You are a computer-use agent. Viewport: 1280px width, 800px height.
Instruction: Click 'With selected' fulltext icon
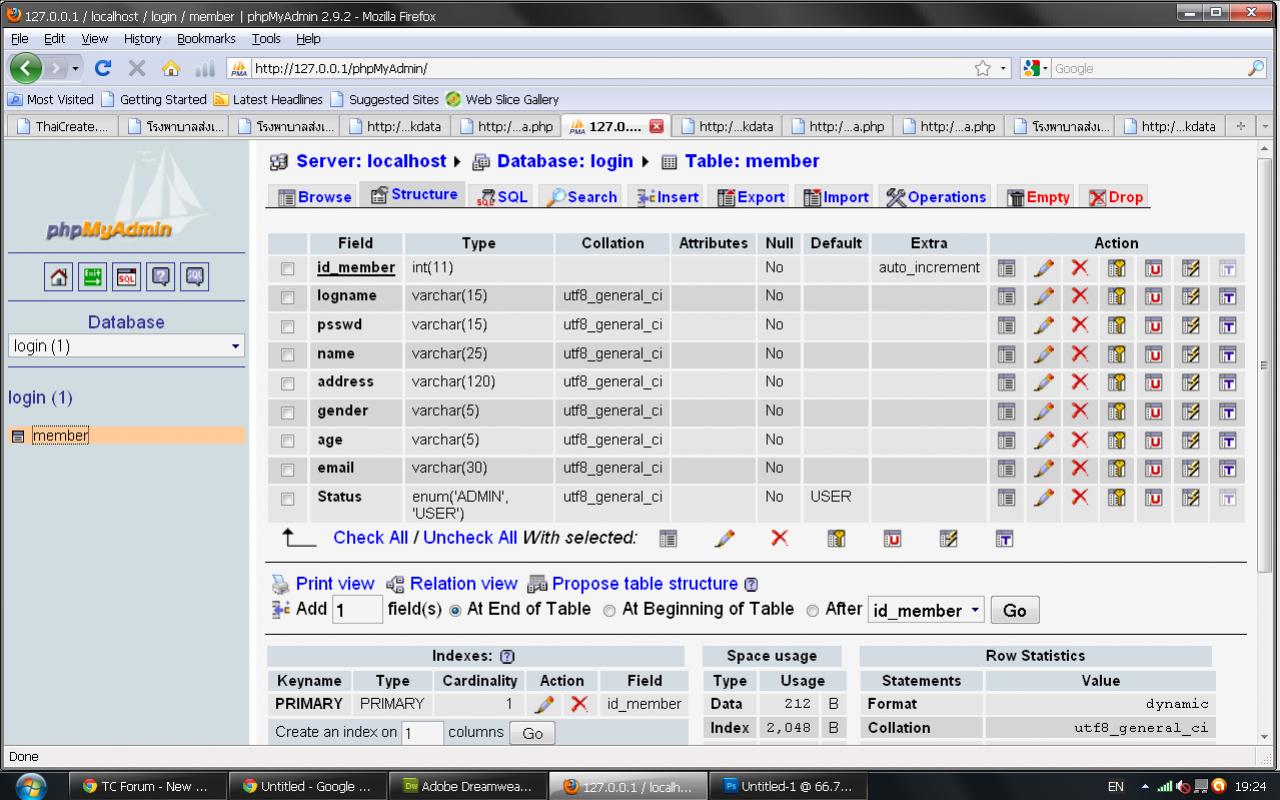pyautogui.click(x=1004, y=538)
